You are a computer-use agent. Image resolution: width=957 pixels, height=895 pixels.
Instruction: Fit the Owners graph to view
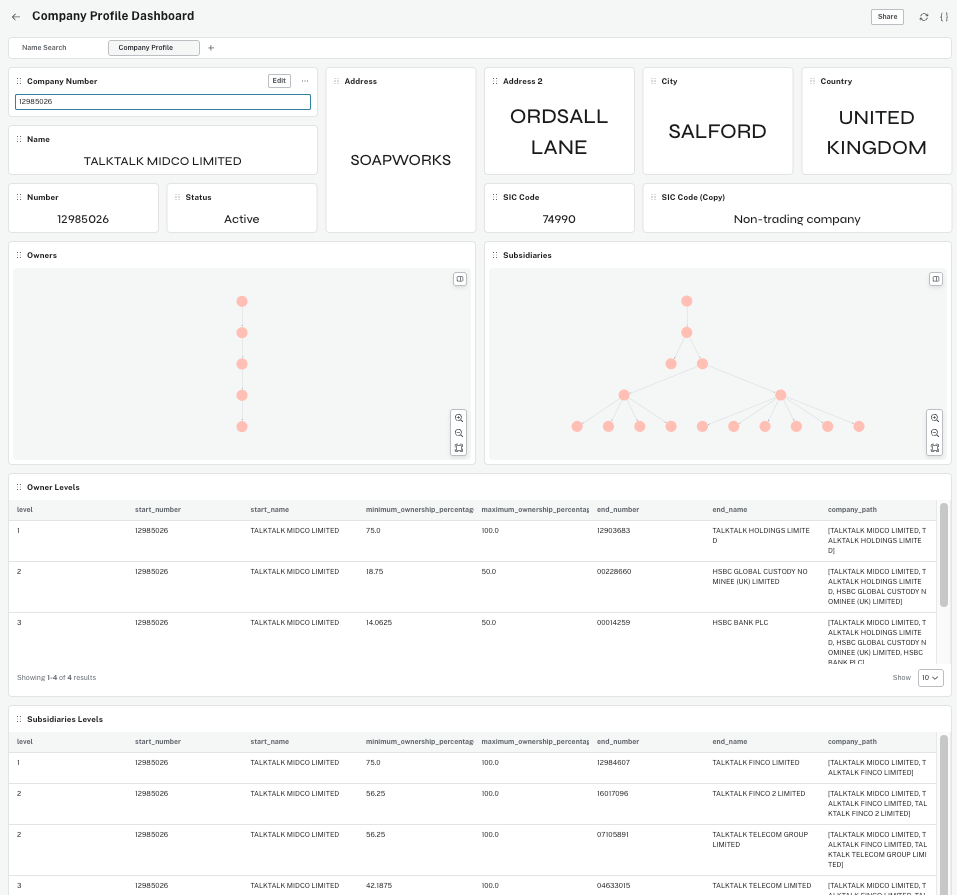(459, 448)
